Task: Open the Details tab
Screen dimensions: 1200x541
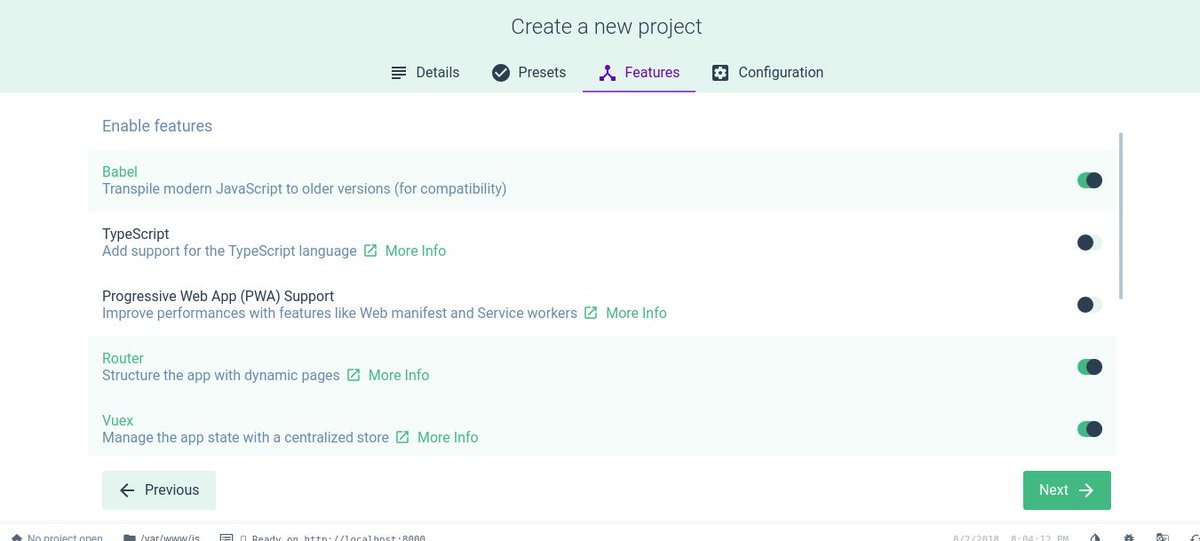Action: tap(425, 72)
